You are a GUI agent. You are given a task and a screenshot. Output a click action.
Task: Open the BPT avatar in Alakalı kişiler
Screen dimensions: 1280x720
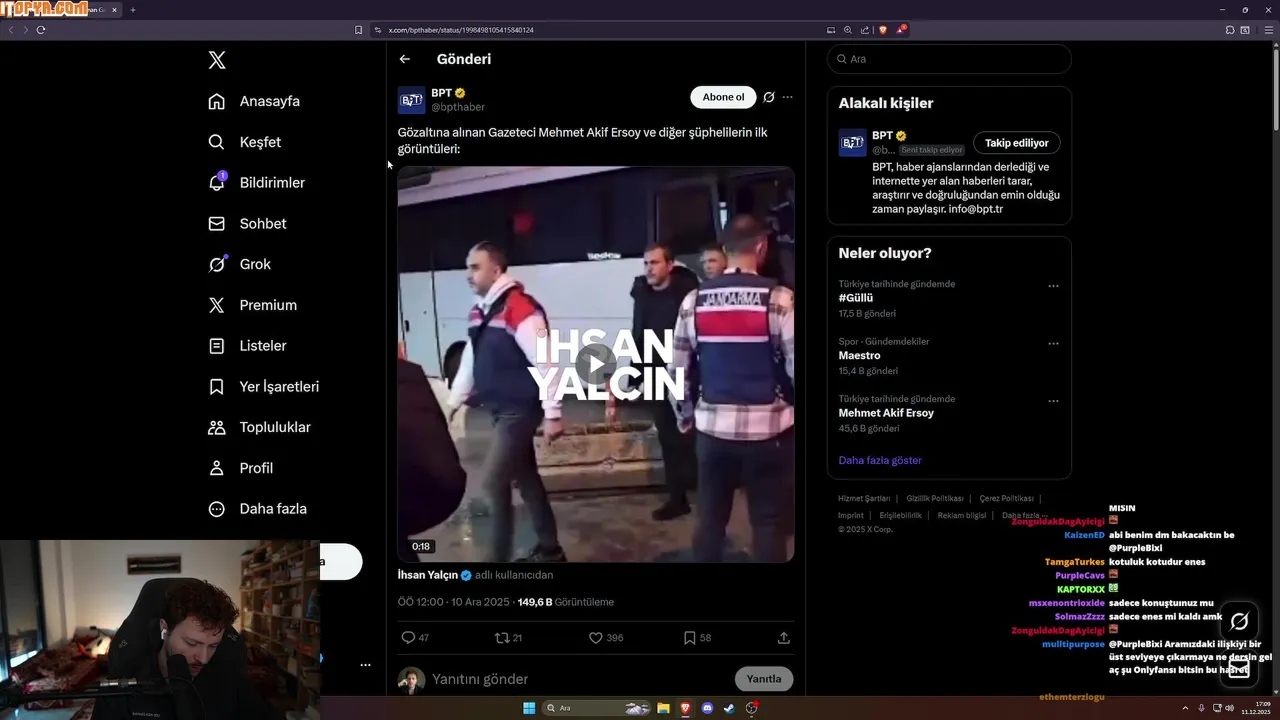click(852, 143)
